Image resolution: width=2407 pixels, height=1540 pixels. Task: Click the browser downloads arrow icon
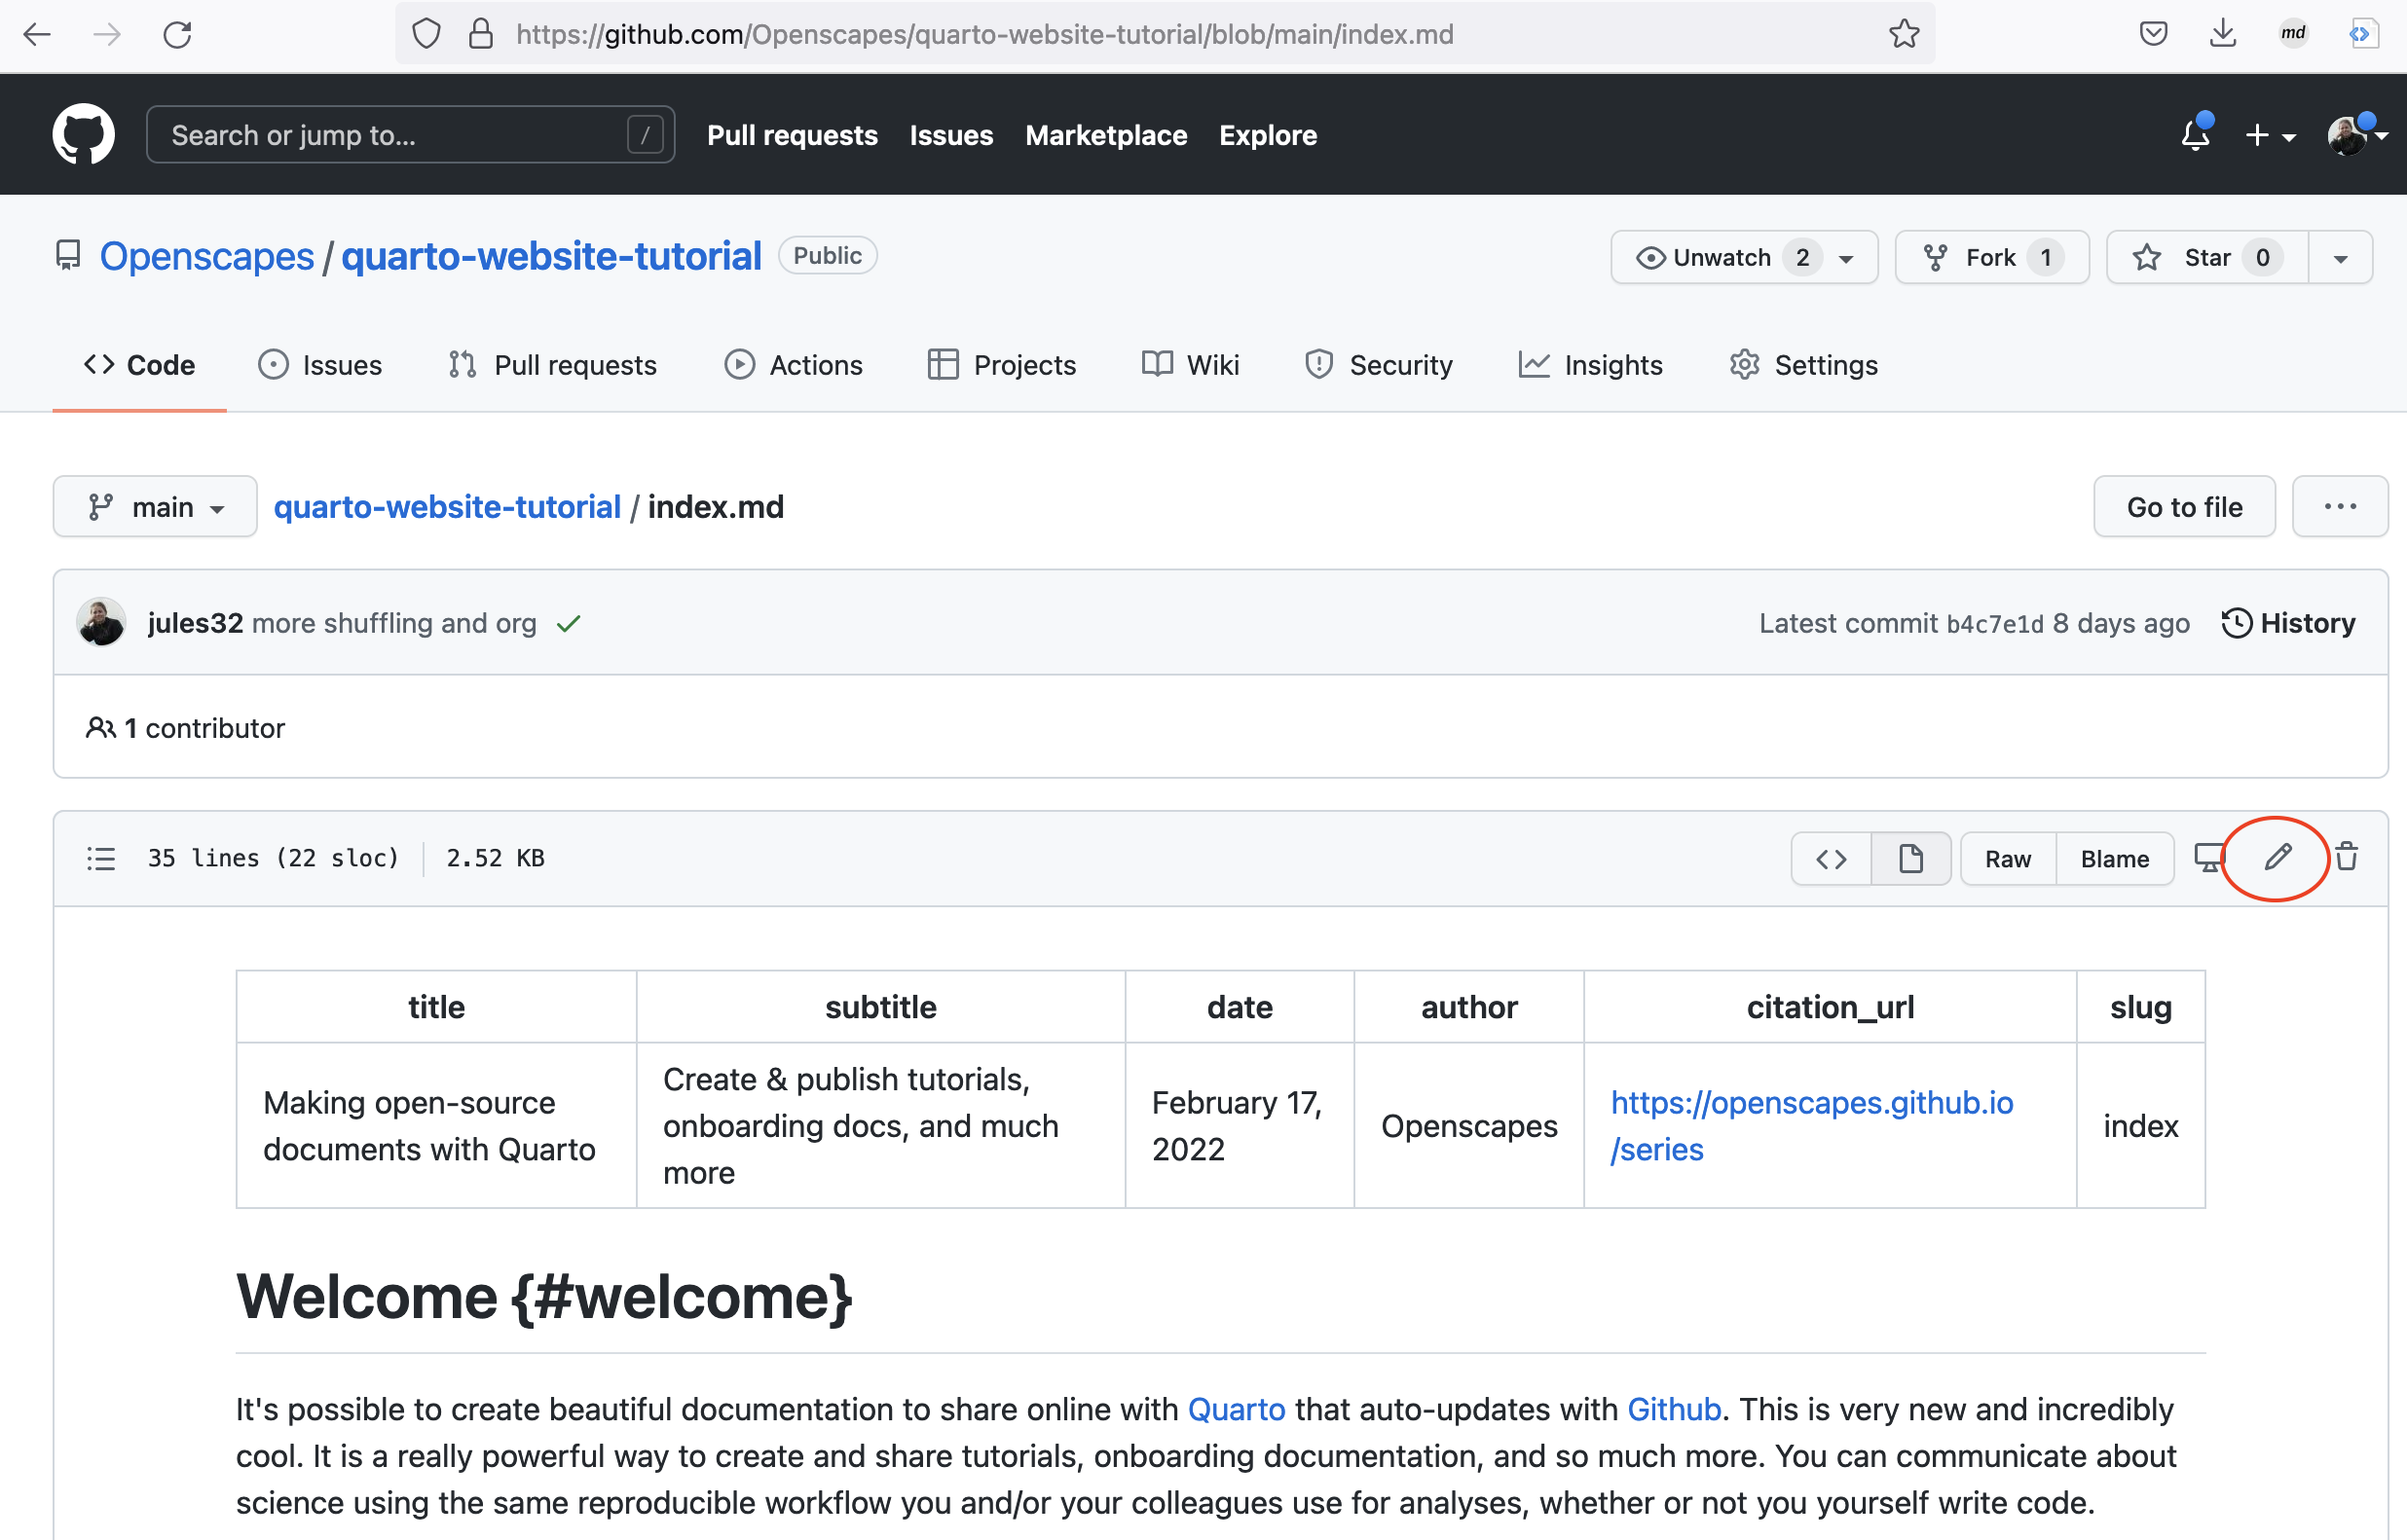tap(2222, 34)
